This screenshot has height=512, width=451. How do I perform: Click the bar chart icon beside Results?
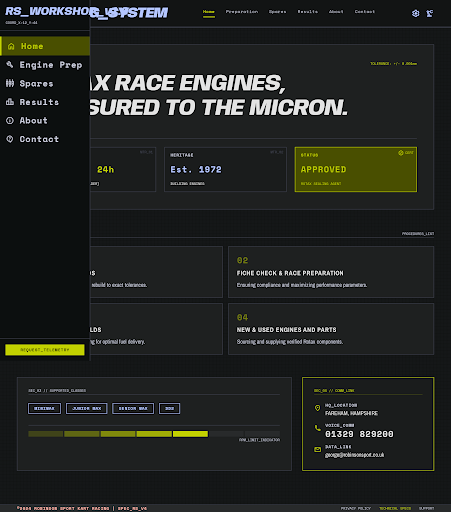pos(10,102)
